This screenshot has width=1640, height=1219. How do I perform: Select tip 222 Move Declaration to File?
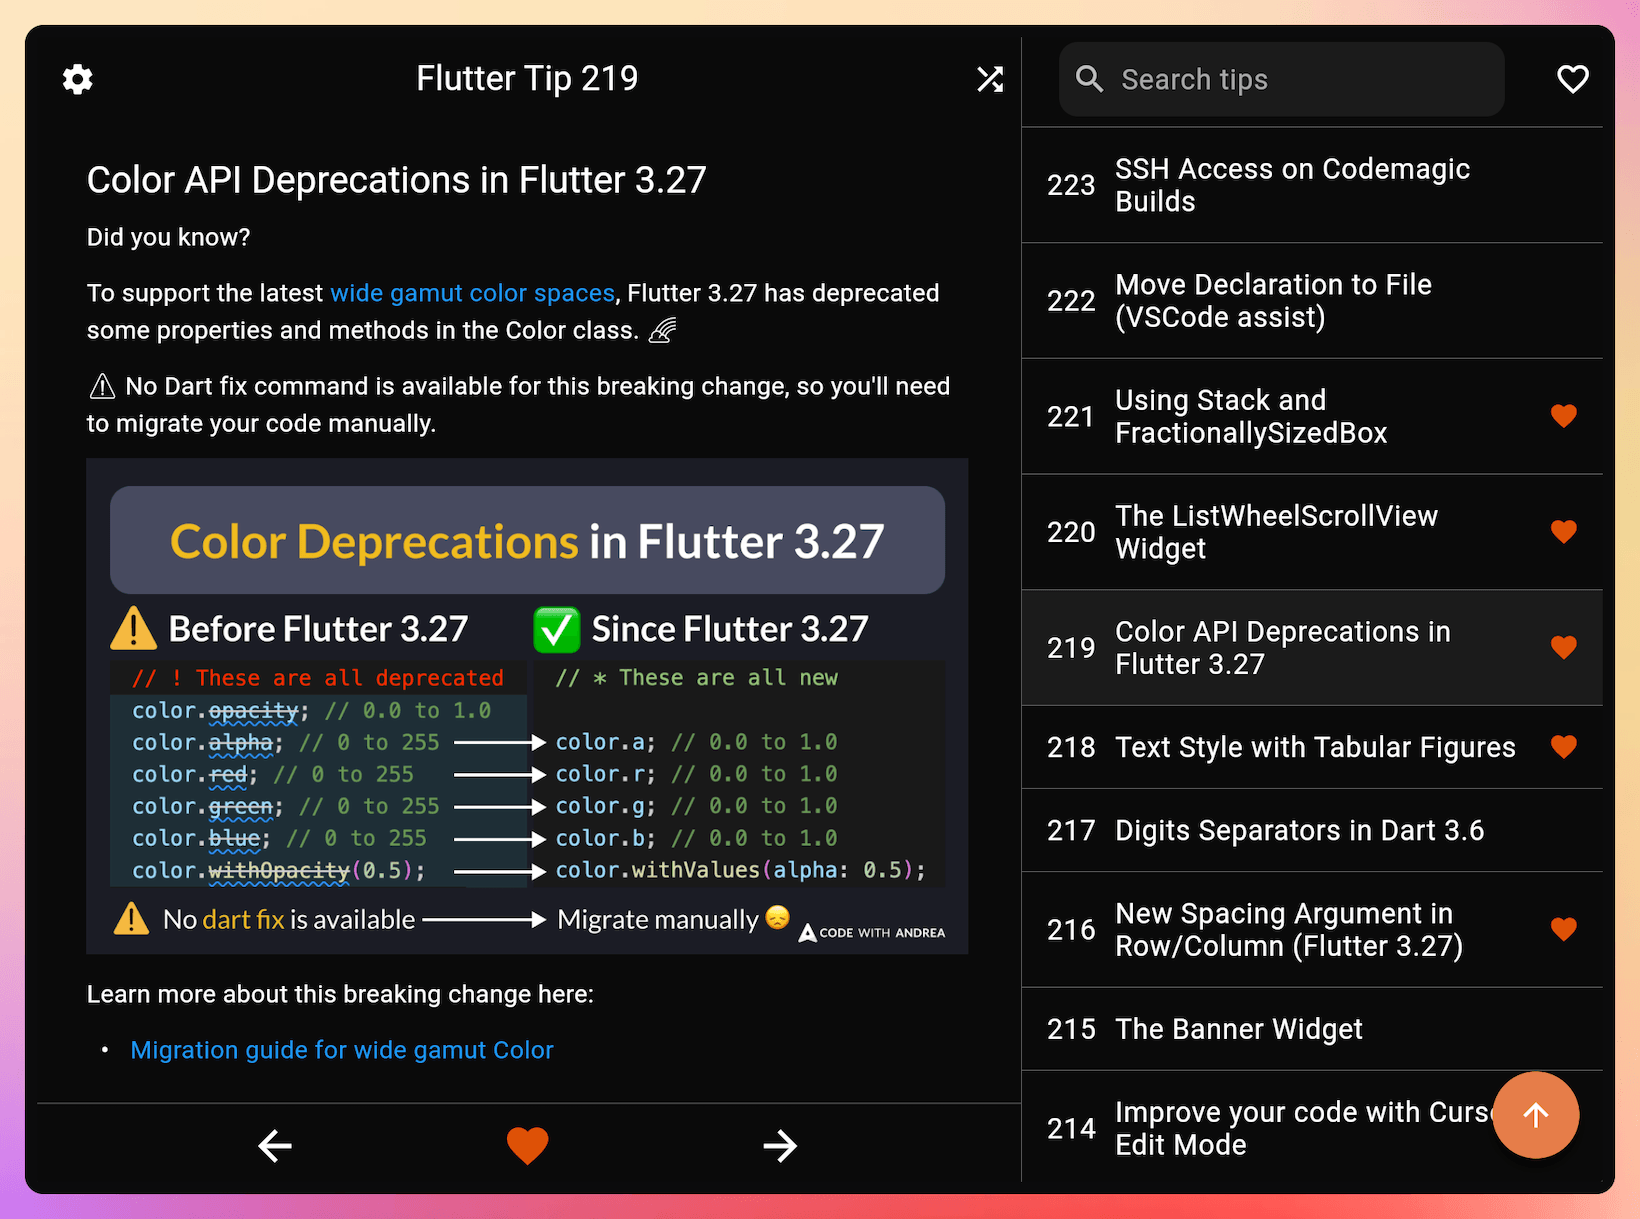click(x=1273, y=300)
